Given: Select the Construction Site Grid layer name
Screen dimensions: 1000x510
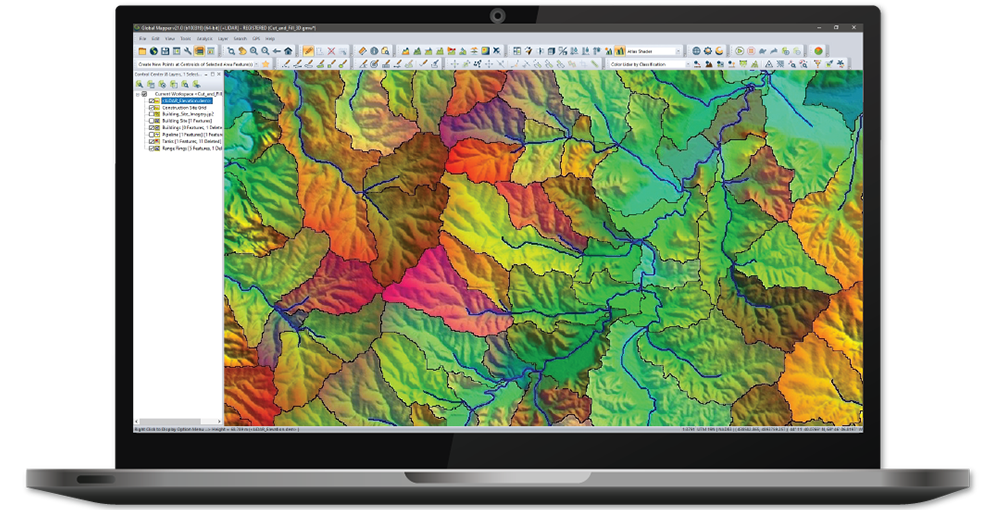Looking at the screenshot, I should point(184,108).
